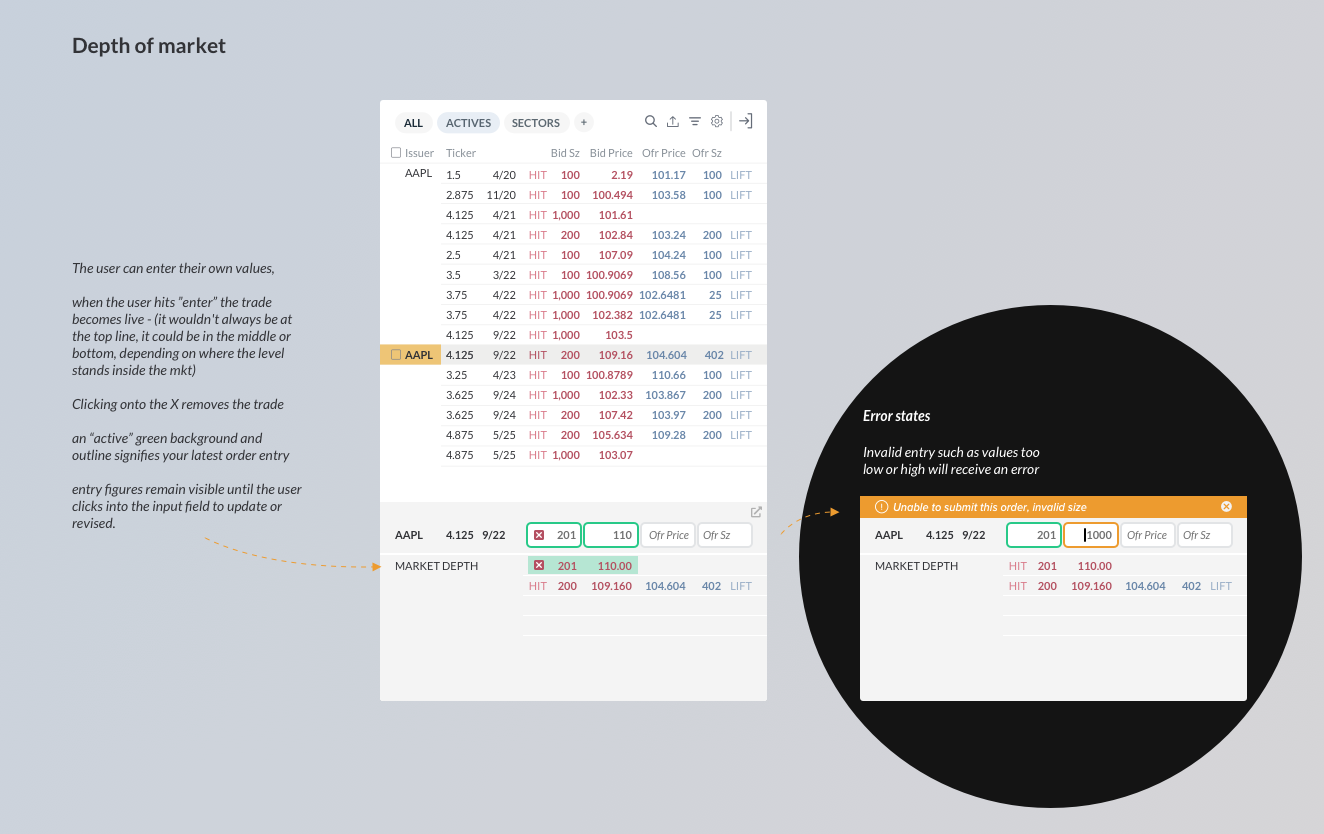1324x834 pixels.
Task: Remove the live 201 at 110.00 order
Action: pos(539,566)
